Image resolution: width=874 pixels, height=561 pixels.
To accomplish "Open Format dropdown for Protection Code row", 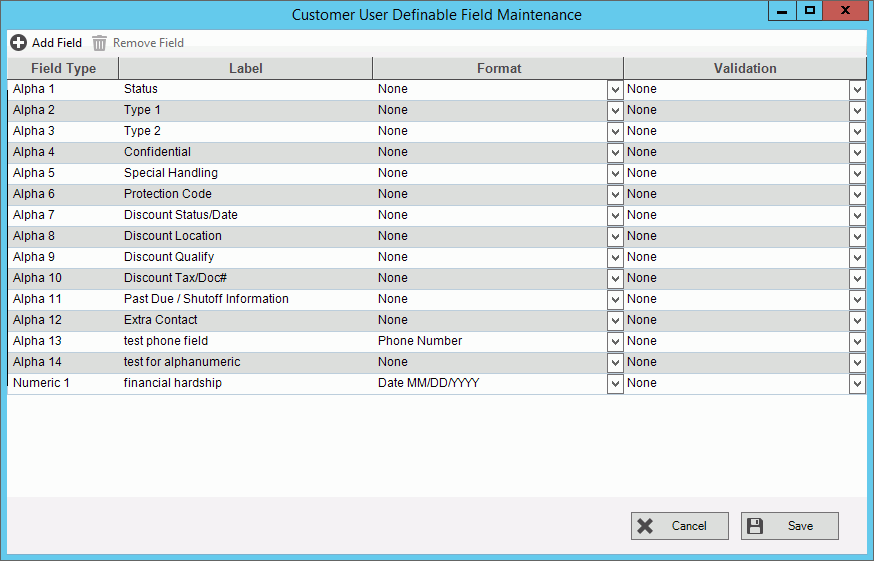I will (615, 194).
